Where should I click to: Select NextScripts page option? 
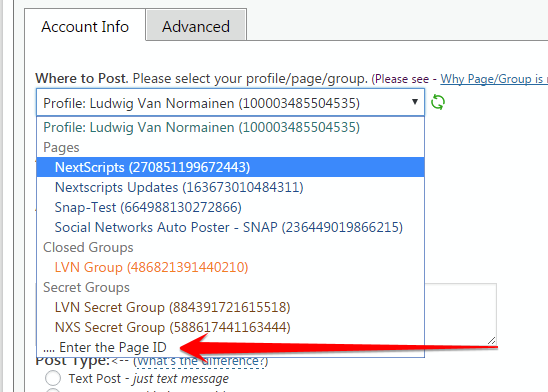pyautogui.click(x=230, y=167)
